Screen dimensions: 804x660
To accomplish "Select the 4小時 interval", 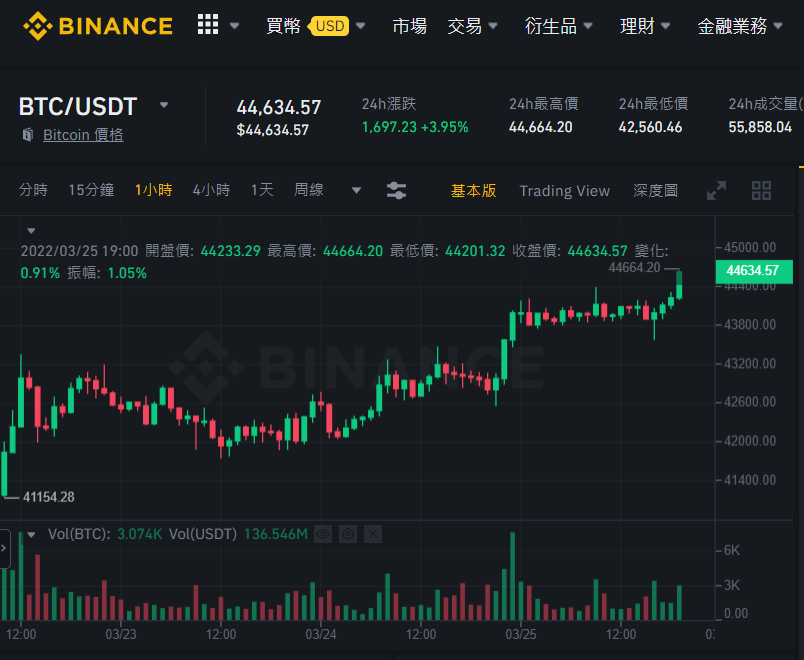I will [211, 190].
